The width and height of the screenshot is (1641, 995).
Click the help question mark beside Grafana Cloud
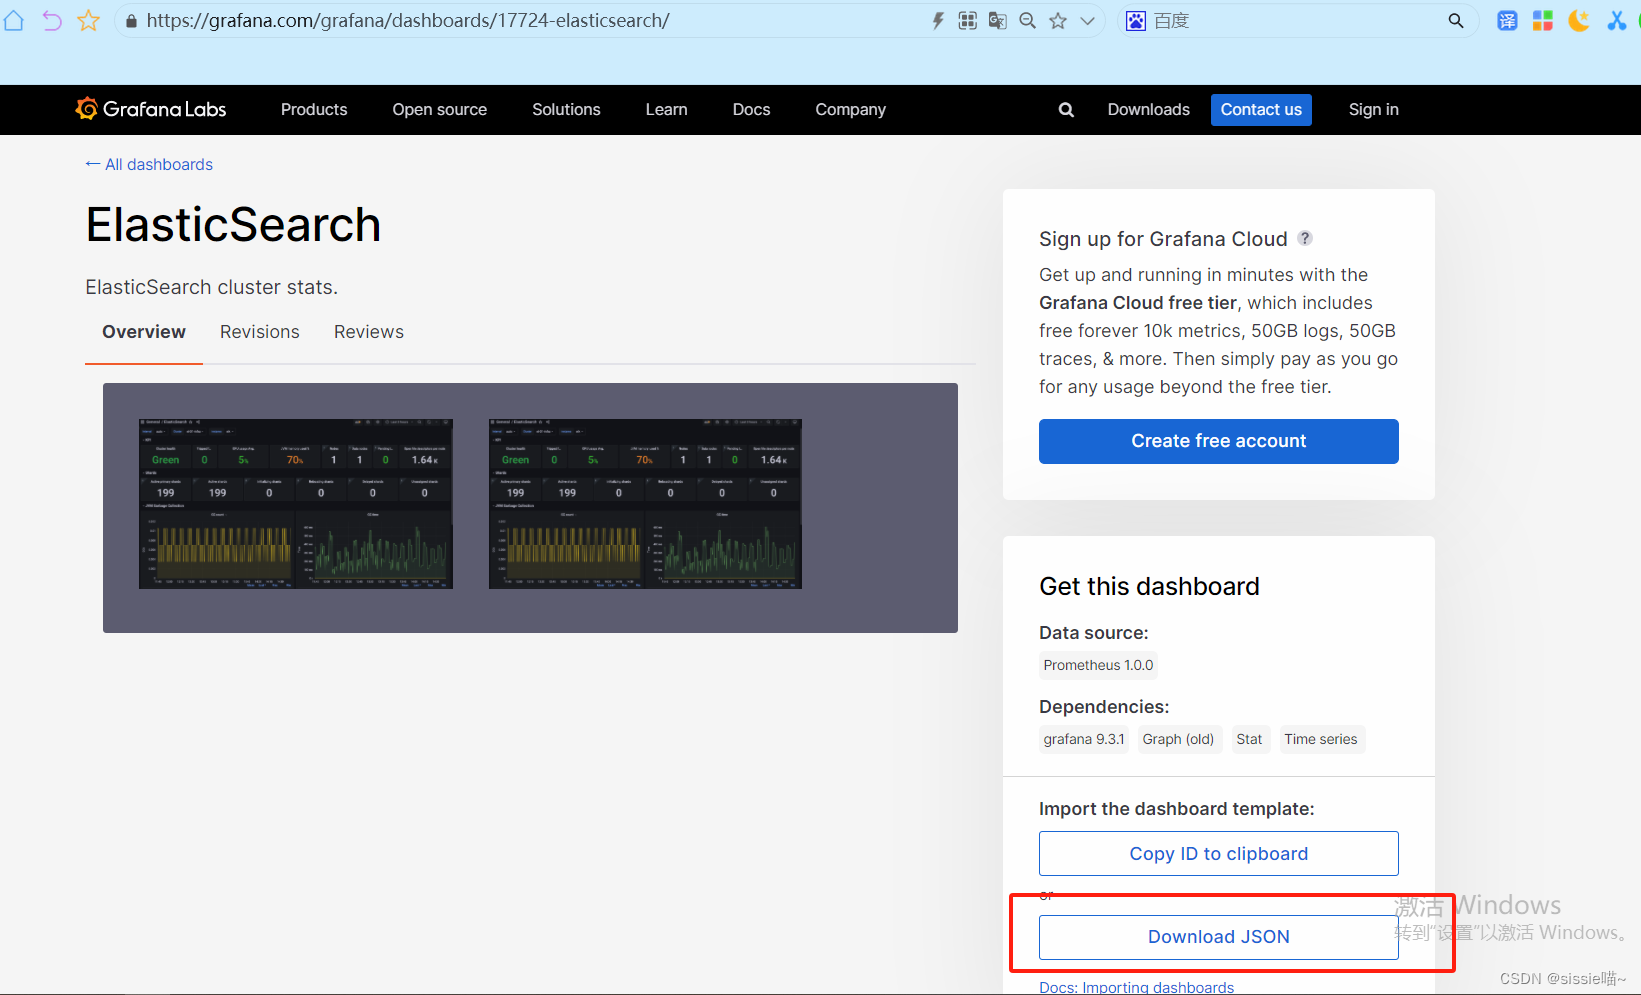point(1305,238)
